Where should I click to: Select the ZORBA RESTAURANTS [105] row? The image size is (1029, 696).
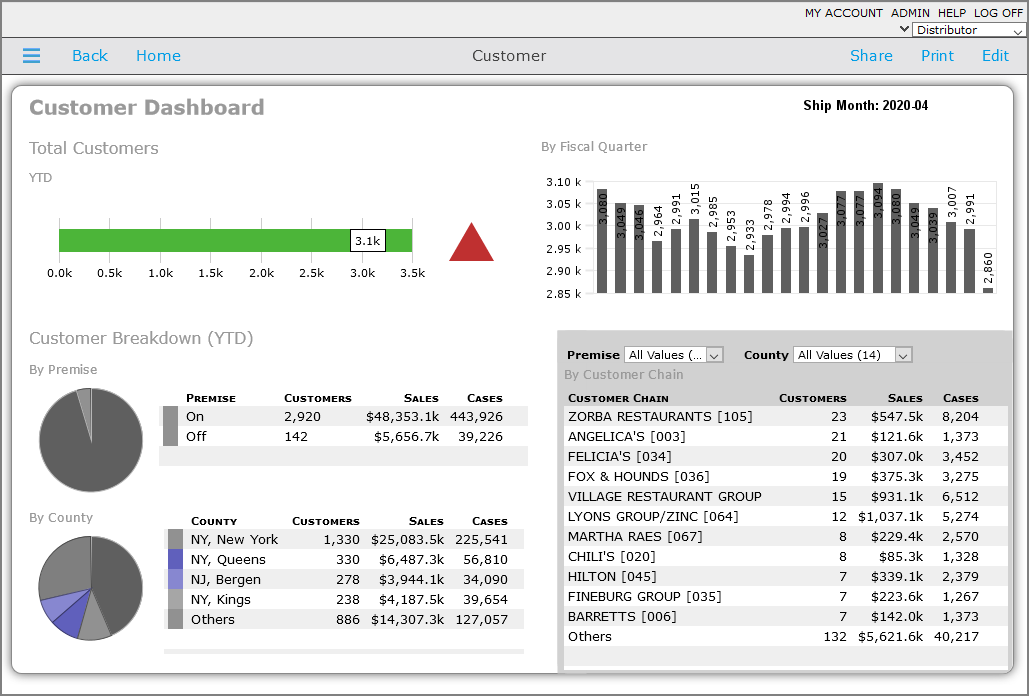point(660,416)
